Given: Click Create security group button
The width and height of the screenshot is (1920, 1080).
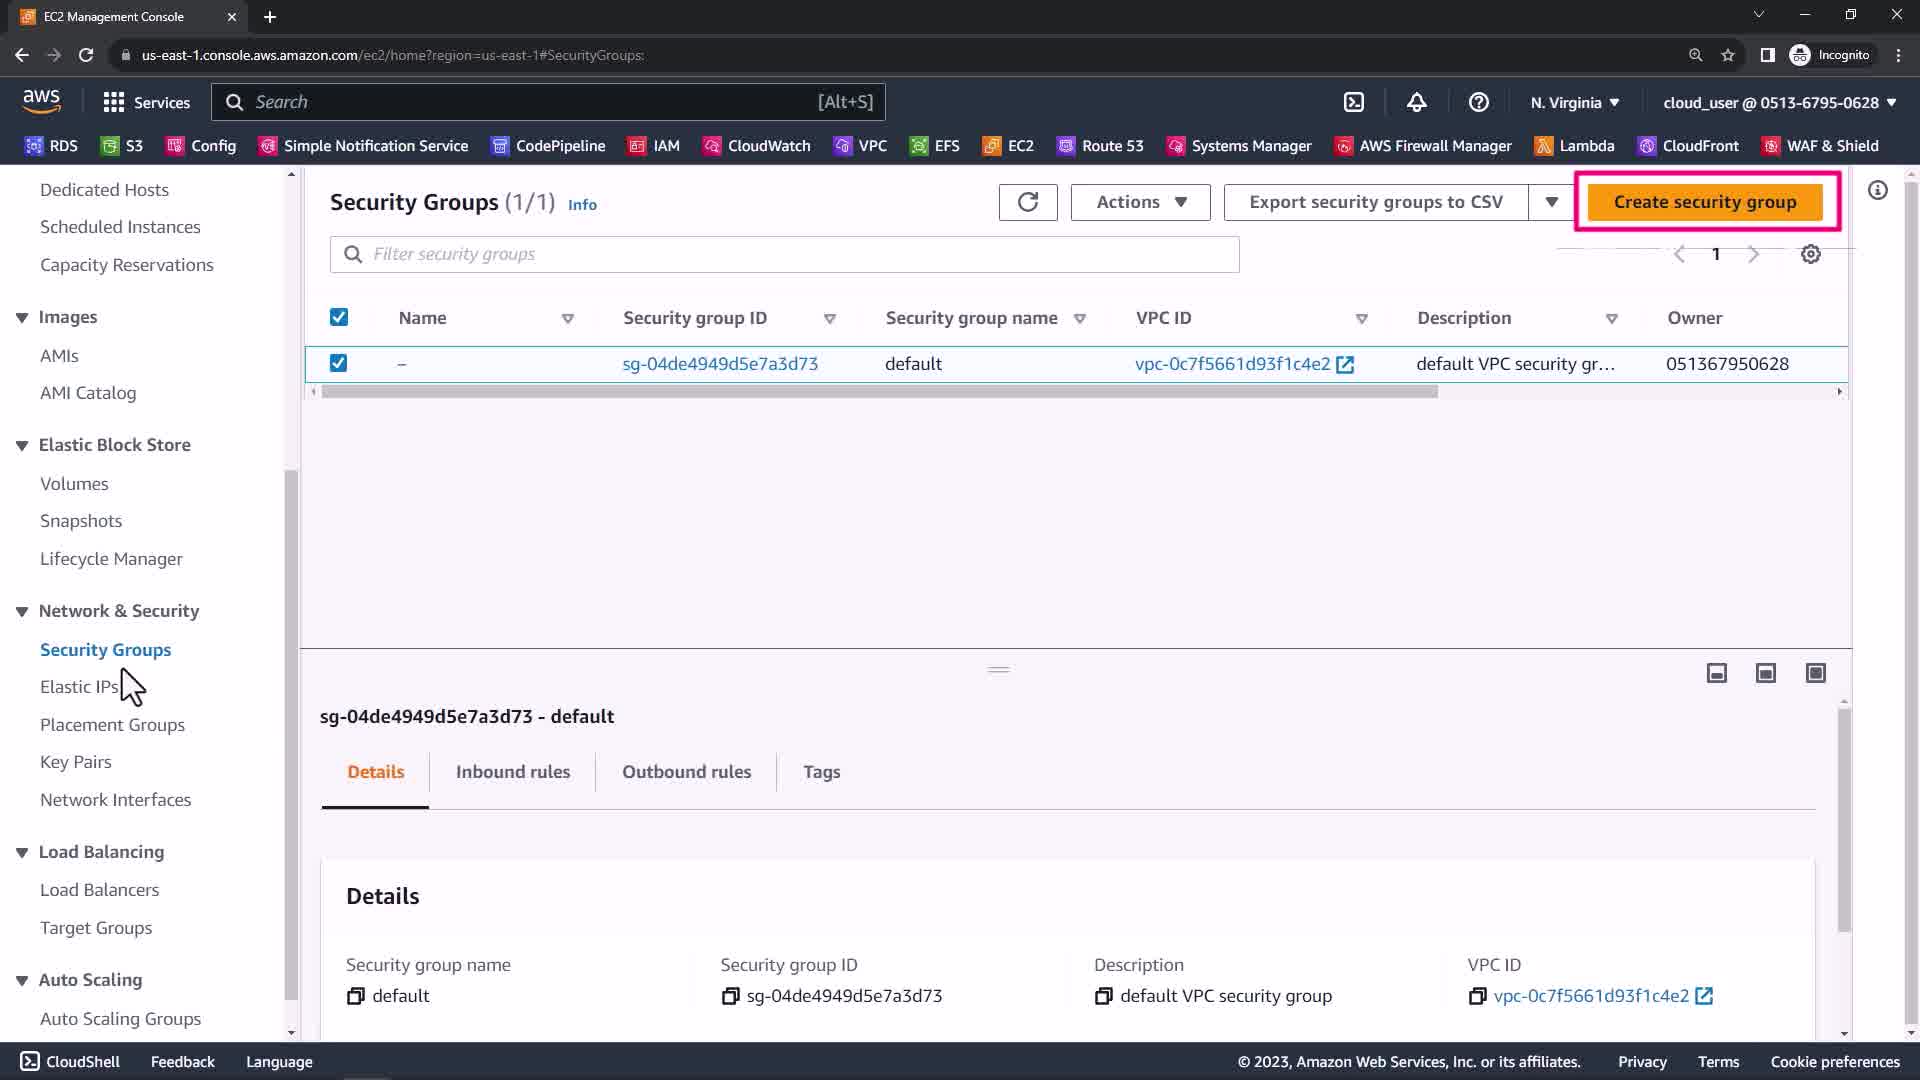Looking at the screenshot, I should pos(1704,202).
